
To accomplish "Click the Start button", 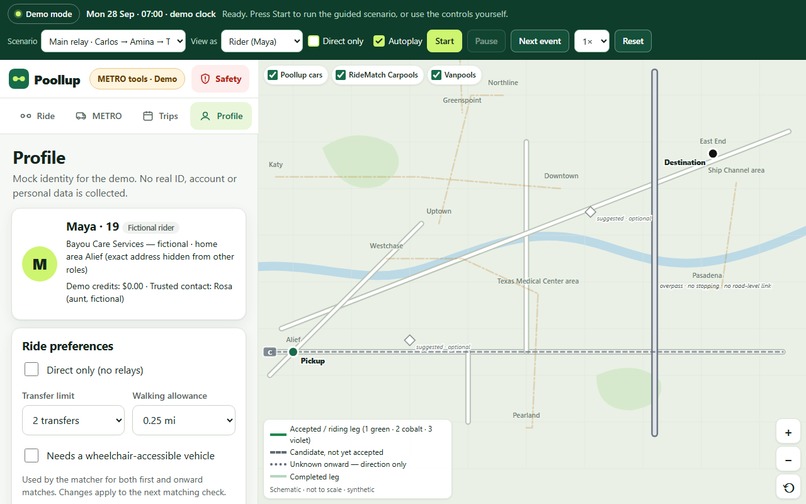I will click(x=445, y=41).
